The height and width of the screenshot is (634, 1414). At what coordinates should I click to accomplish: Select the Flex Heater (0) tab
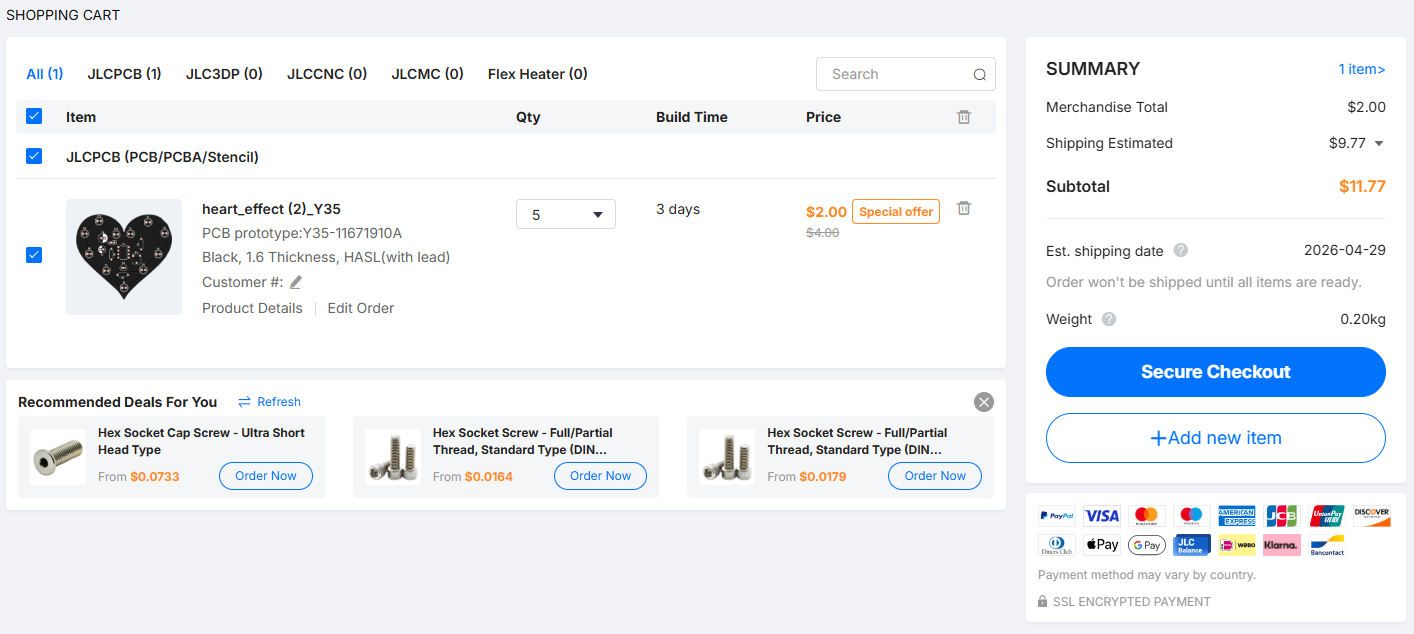click(538, 74)
